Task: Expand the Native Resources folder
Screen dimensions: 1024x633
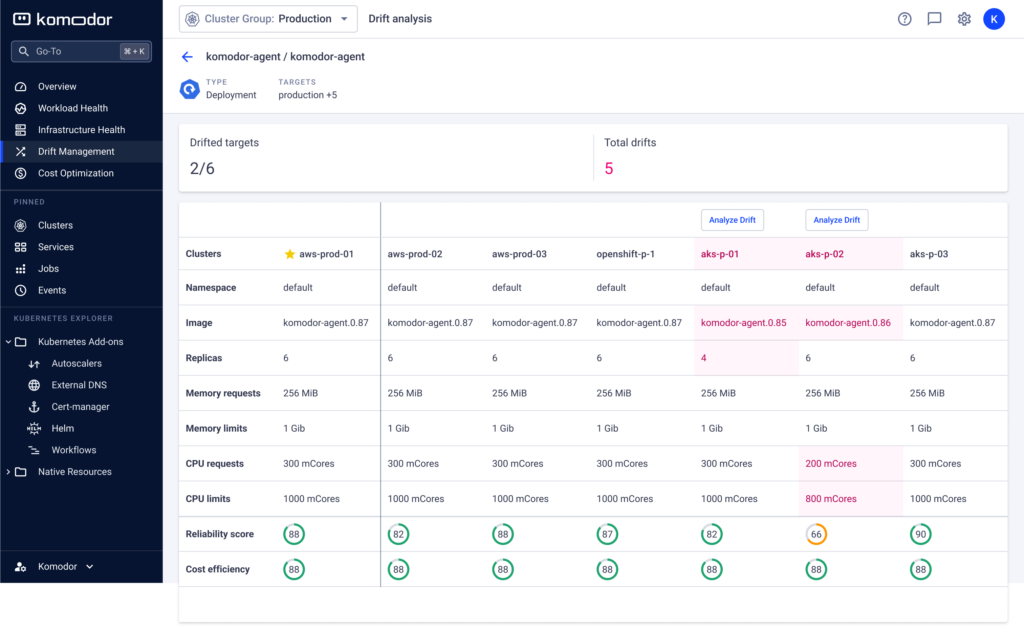Action: coord(8,472)
